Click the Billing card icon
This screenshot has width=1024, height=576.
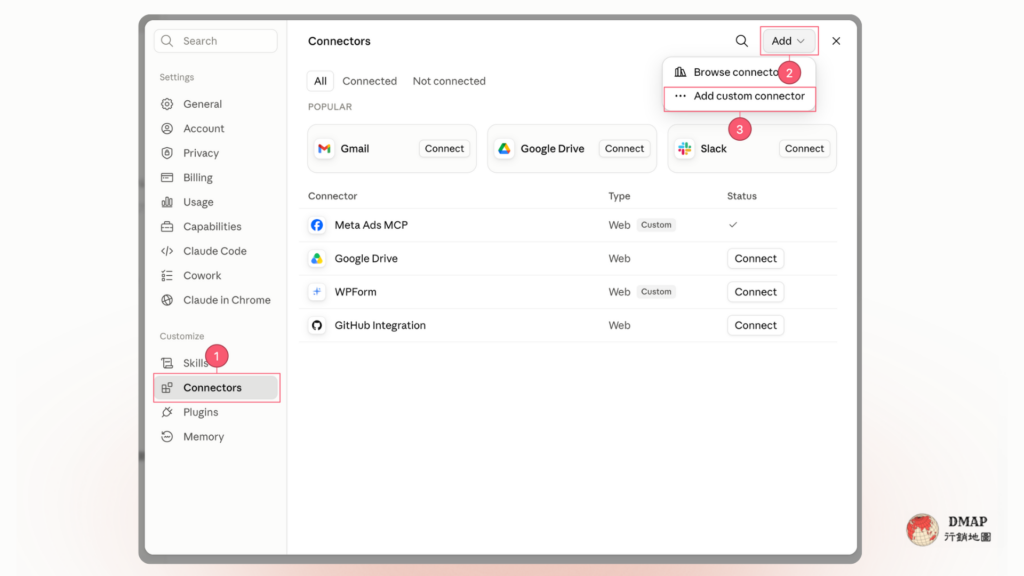167,178
